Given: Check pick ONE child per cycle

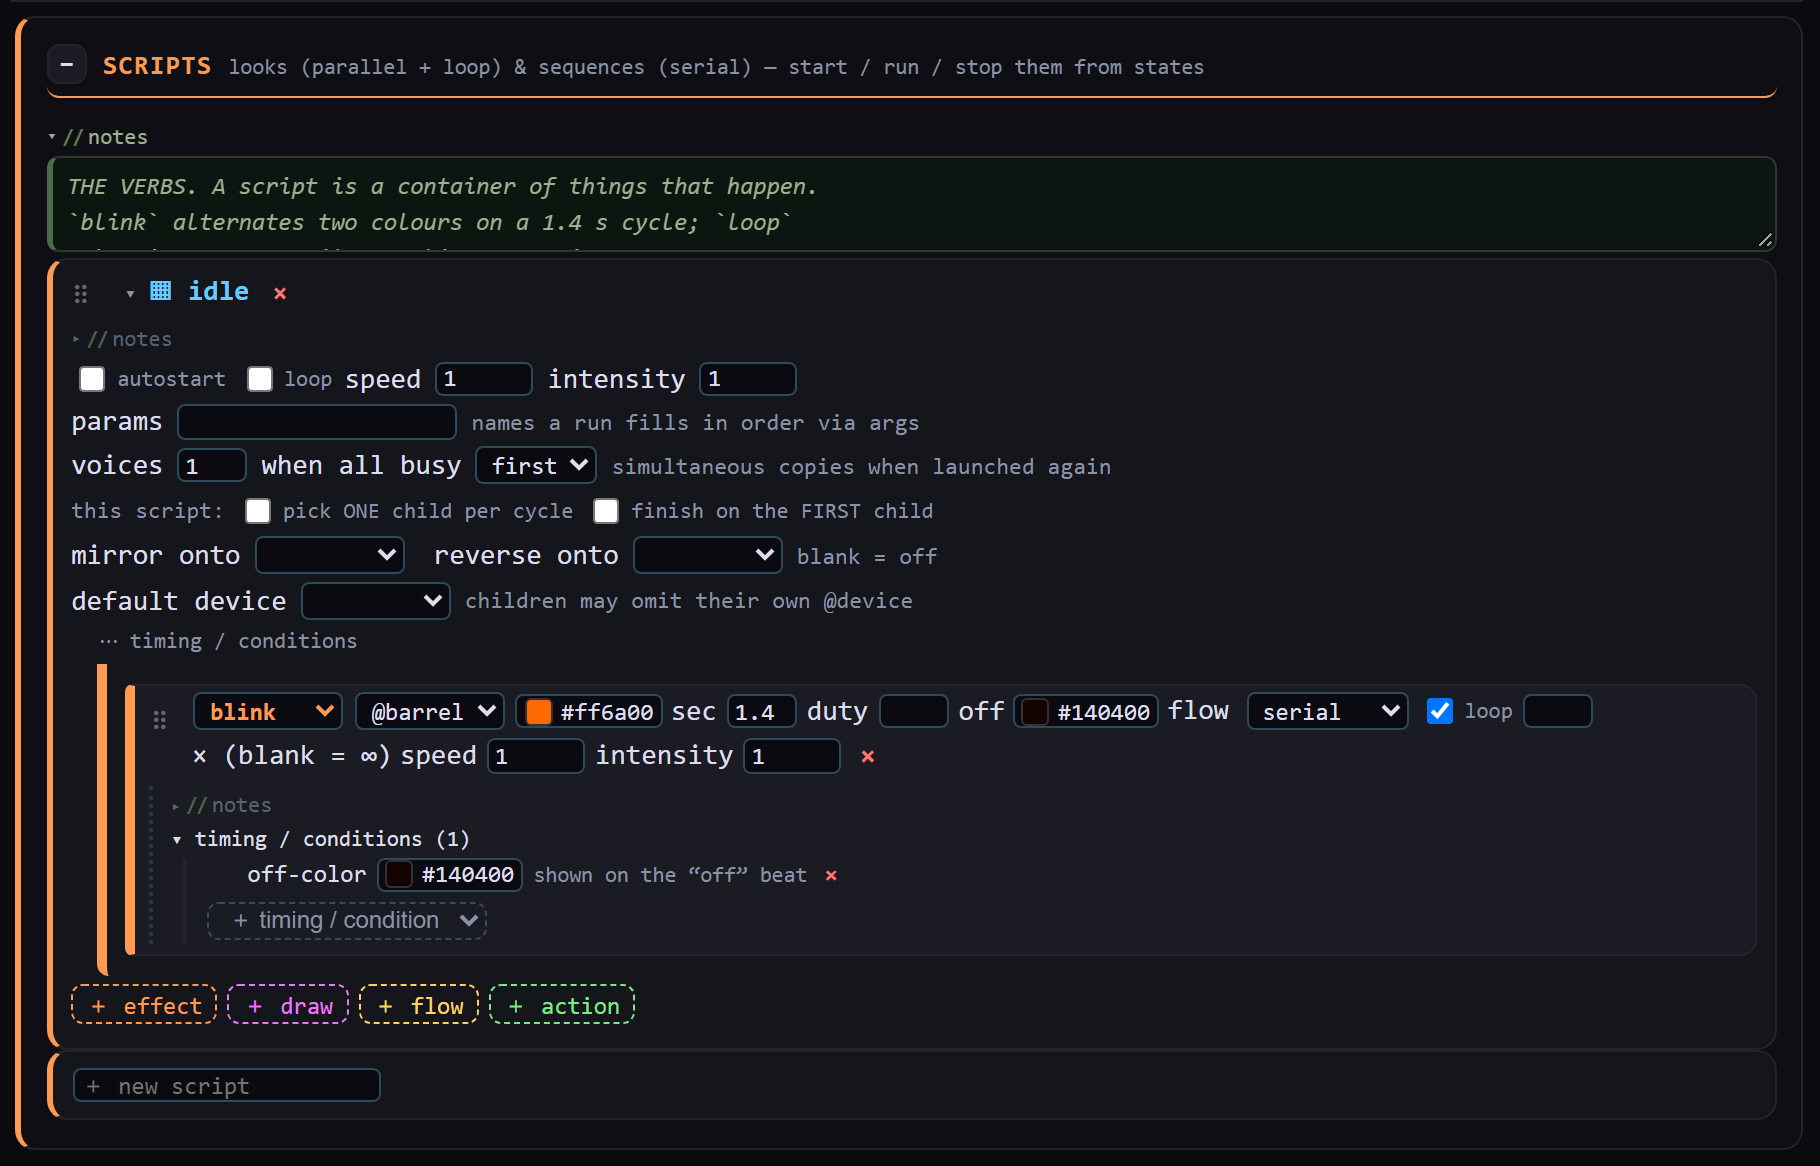Looking at the screenshot, I should [258, 511].
